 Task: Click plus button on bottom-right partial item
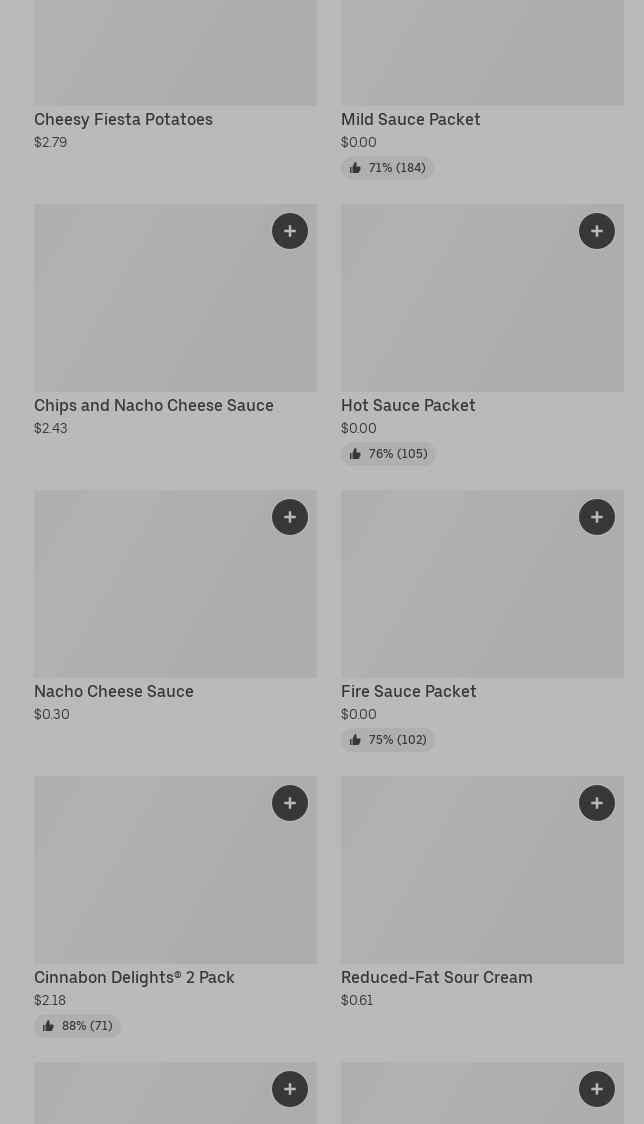[x=597, y=1089]
